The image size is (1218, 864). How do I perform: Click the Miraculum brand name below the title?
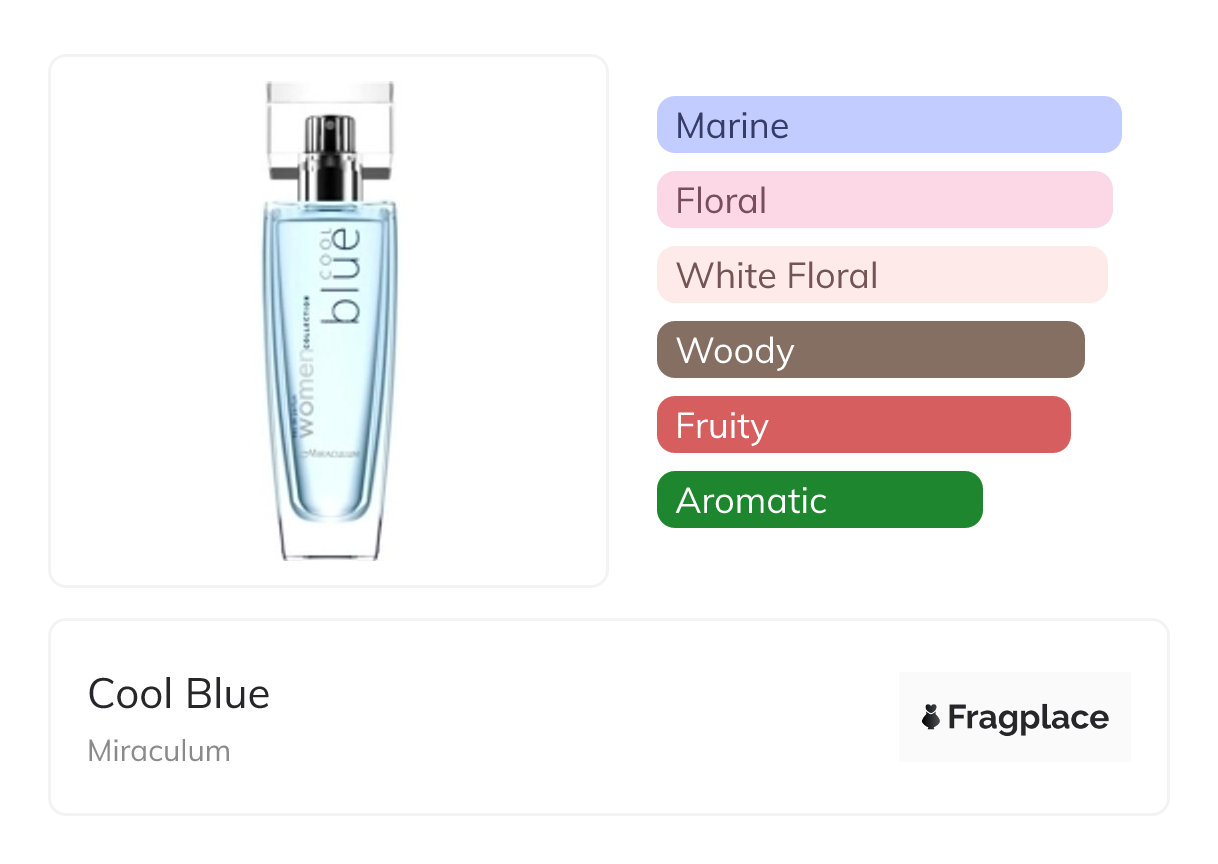pos(159,751)
